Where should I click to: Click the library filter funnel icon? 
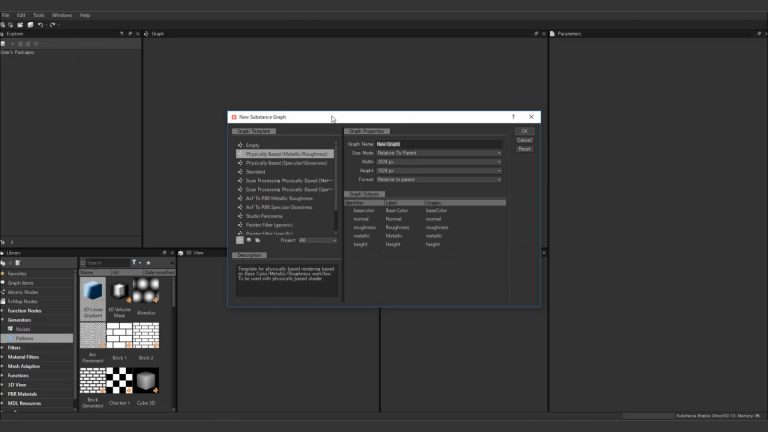[135, 262]
